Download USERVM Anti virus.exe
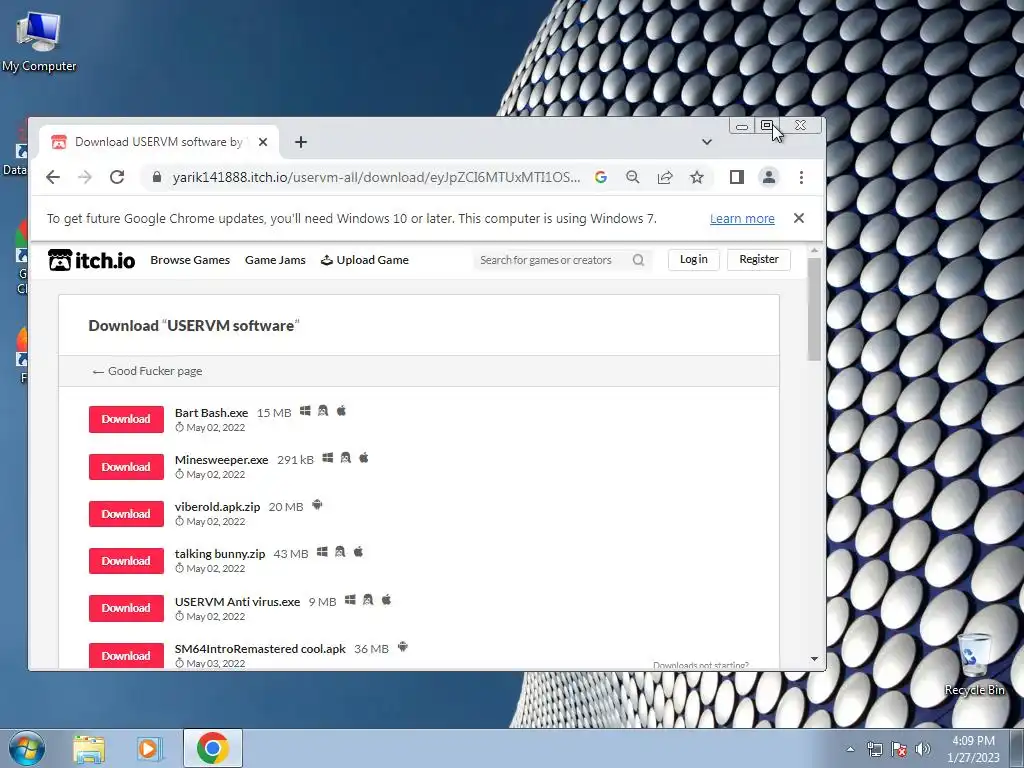Screen dimensions: 1024x768 click(x=126, y=608)
